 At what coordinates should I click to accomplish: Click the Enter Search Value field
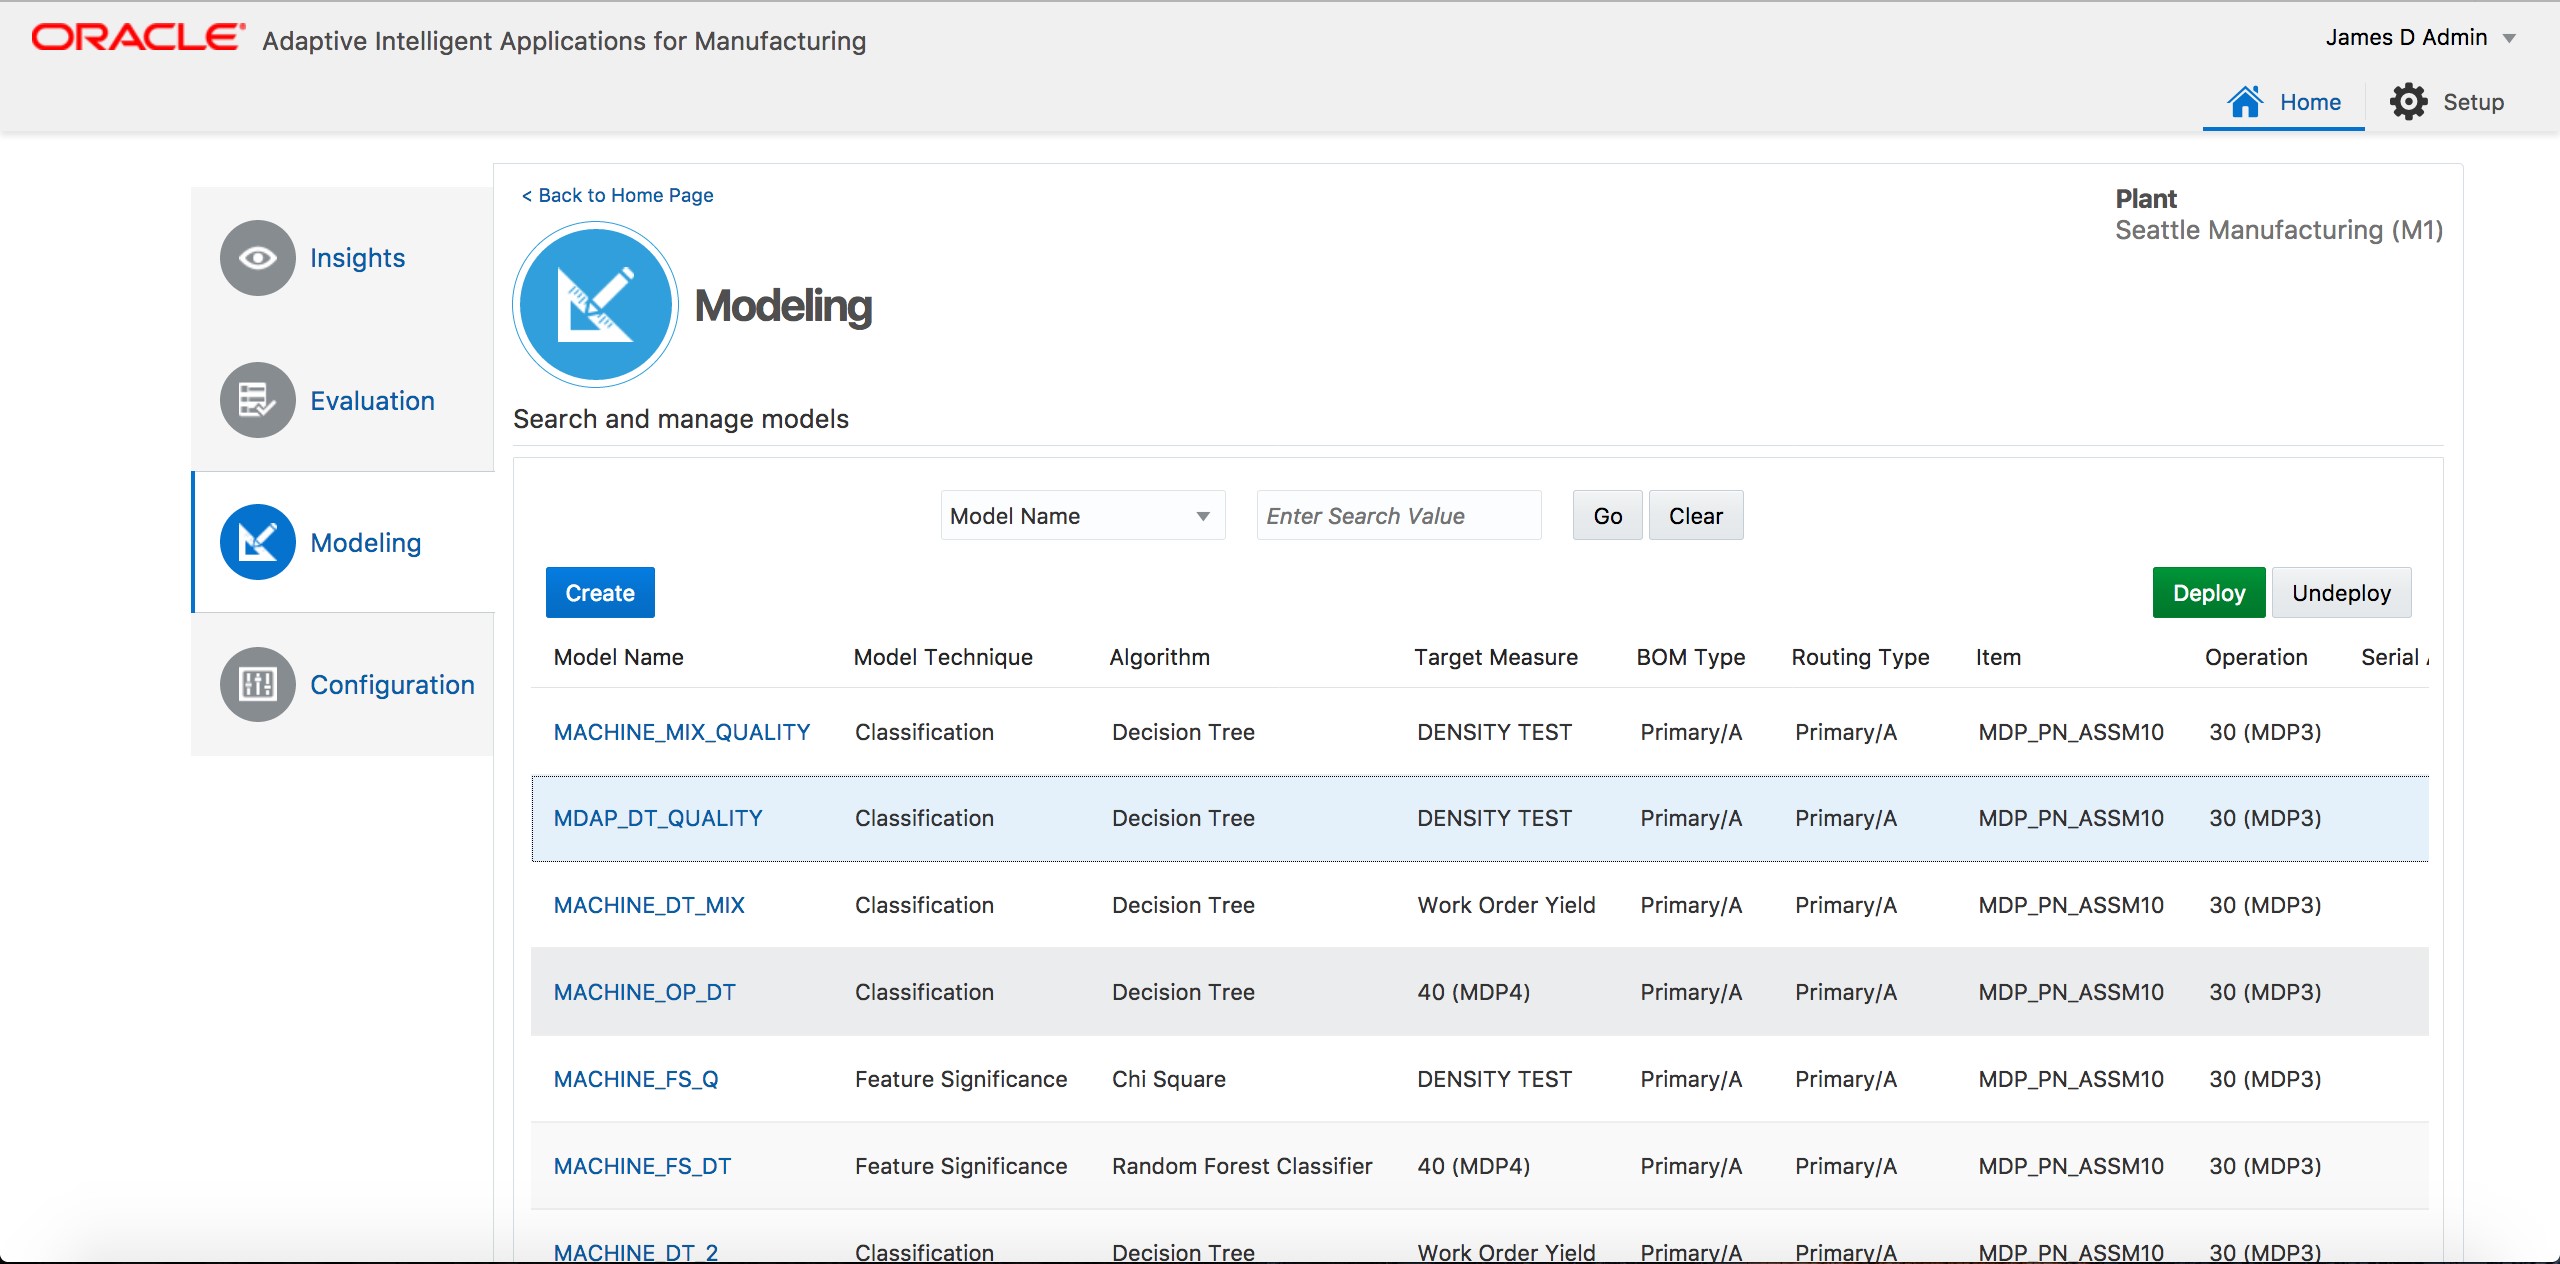(1397, 515)
